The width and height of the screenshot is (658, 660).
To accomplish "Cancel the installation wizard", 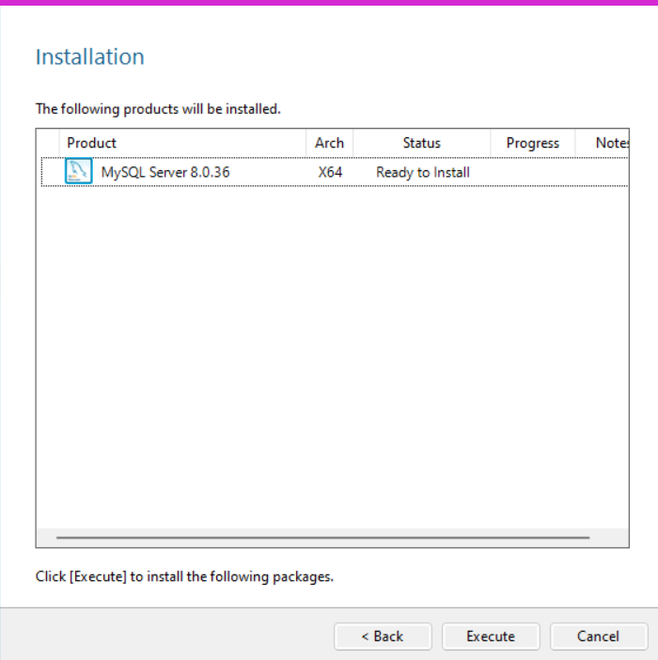I will 599,636.
